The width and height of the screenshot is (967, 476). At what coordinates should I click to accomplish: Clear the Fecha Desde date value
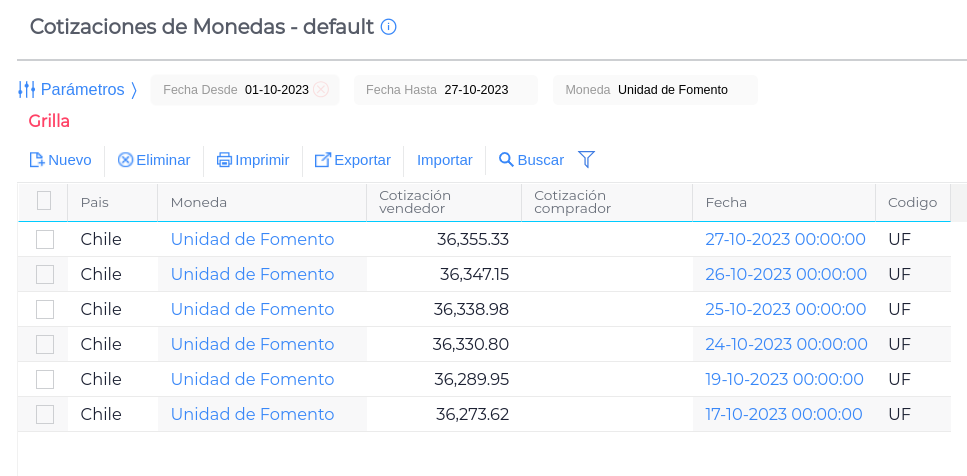point(321,90)
